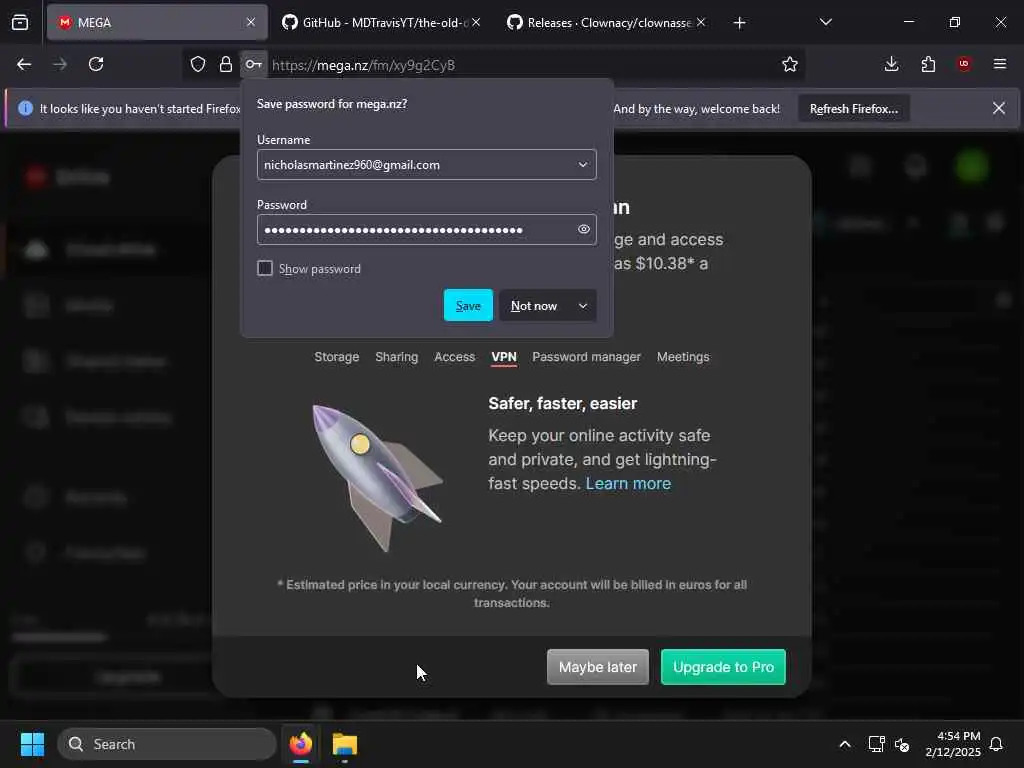Close the GitHub MDTravisYT tab
Image resolution: width=1024 pixels, height=768 pixels.
(x=477, y=22)
